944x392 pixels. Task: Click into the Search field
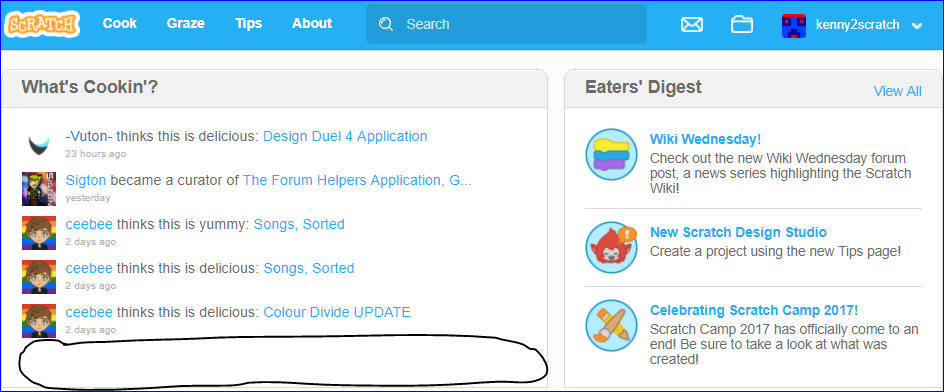506,24
